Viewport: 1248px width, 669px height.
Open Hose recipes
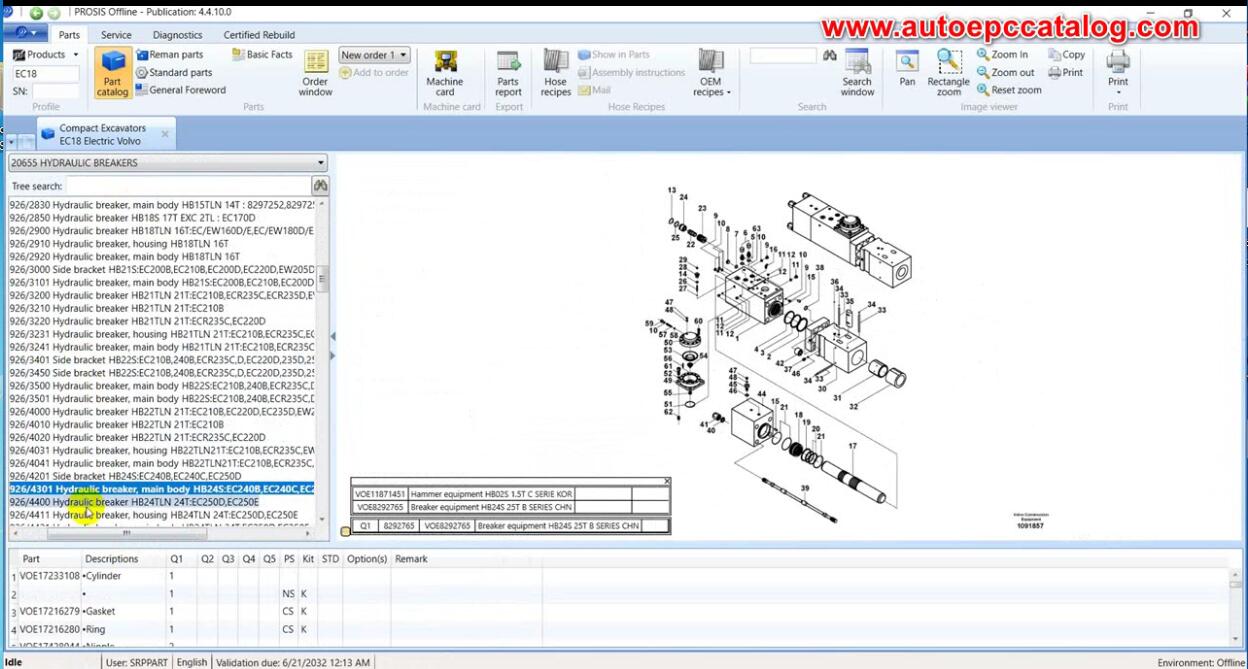(x=556, y=73)
